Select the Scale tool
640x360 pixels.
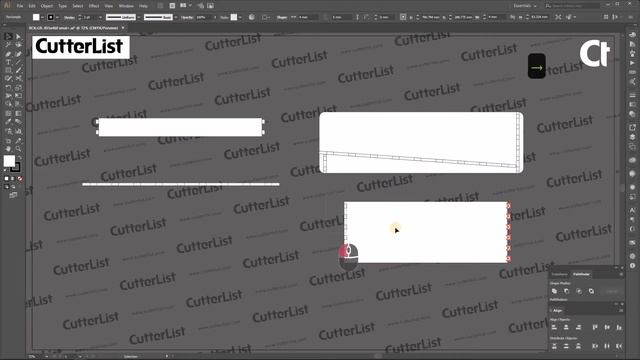18,88
